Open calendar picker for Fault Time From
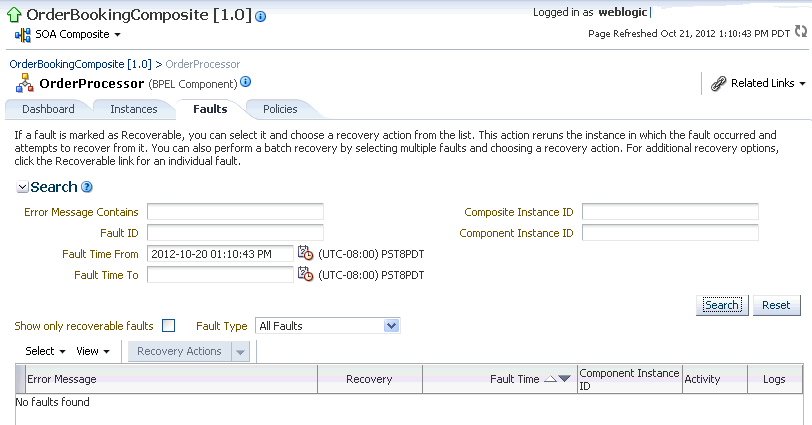This screenshot has height=425, width=812. coord(305,253)
